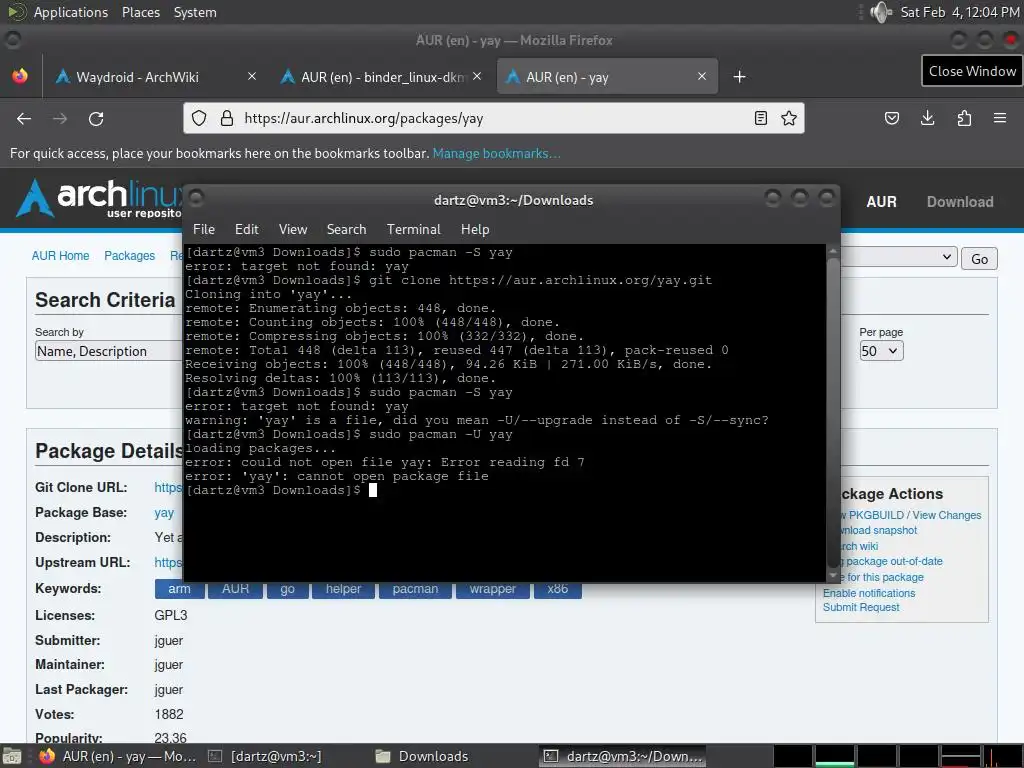Toggle reader view in address bar
This screenshot has width=1024, height=768.
(760, 118)
